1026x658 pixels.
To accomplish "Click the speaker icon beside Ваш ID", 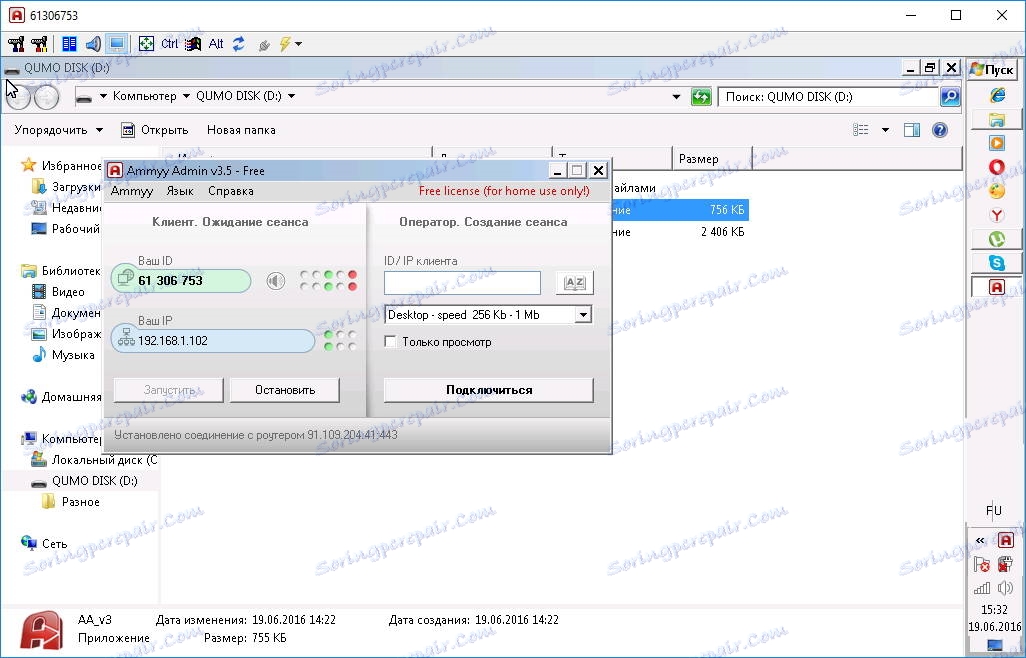I will pos(275,281).
